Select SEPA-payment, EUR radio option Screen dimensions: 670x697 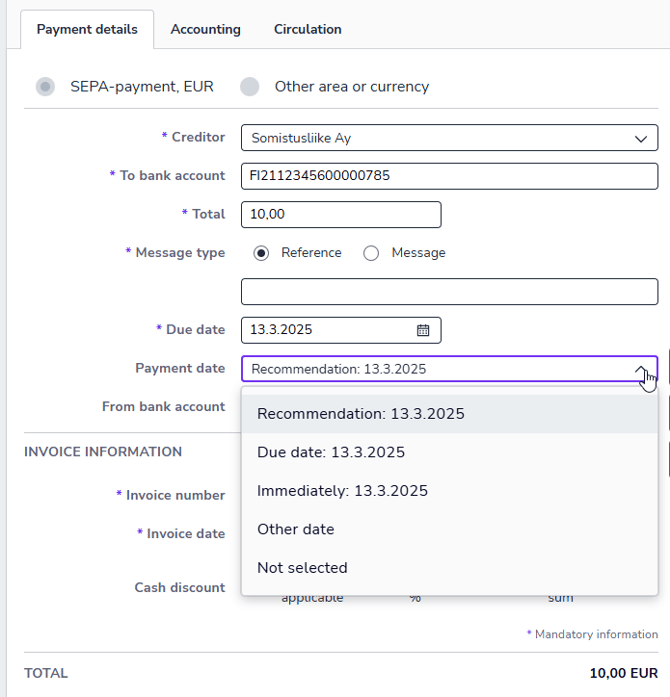pyautogui.click(x=45, y=86)
